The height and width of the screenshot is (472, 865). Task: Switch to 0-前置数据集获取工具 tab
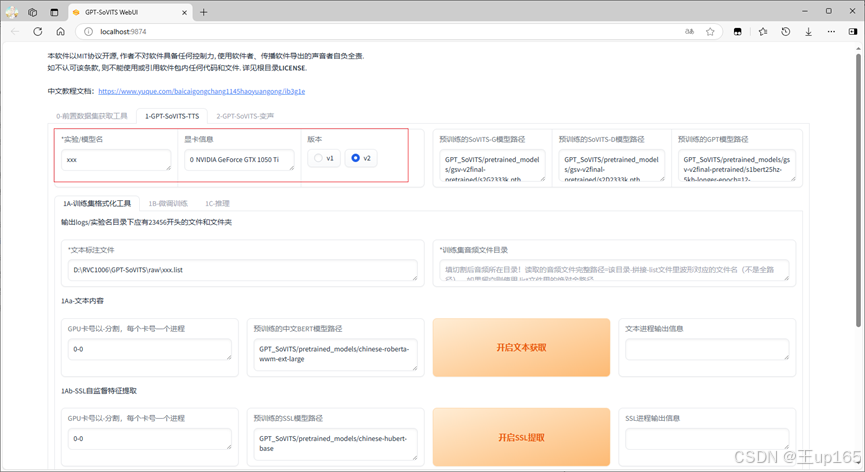92,116
